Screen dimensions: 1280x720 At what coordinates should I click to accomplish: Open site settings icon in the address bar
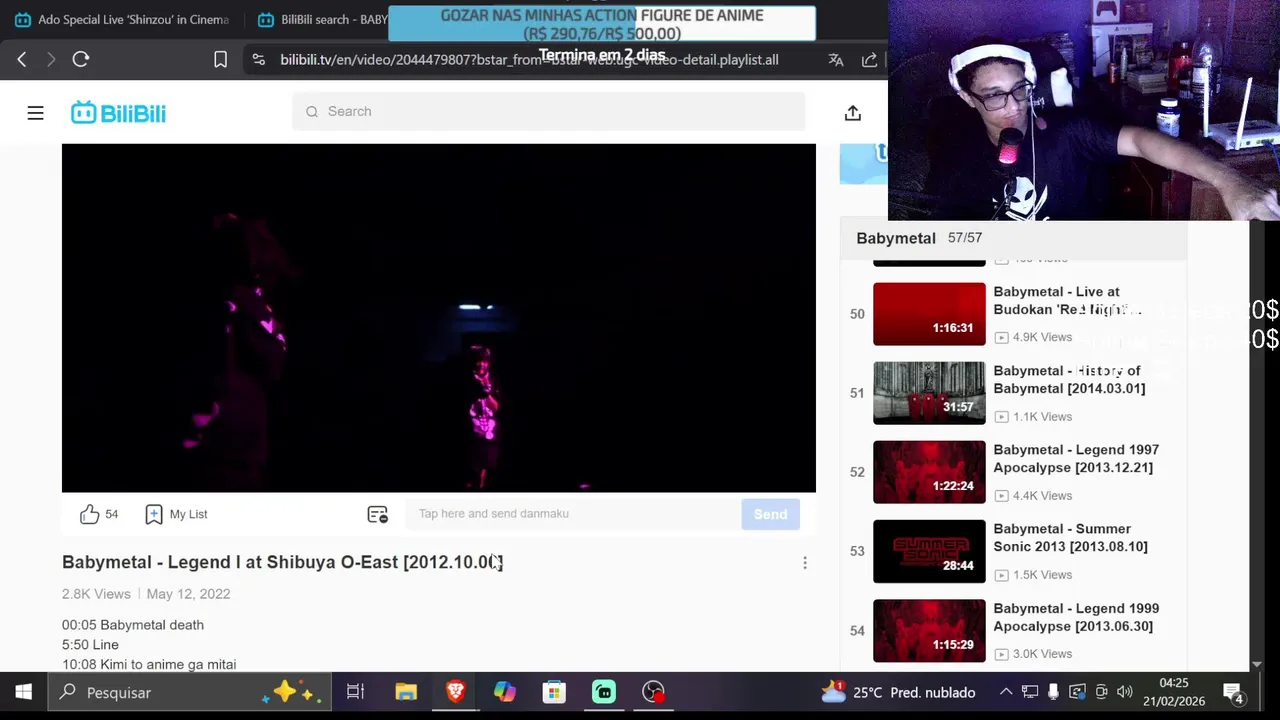tap(259, 59)
